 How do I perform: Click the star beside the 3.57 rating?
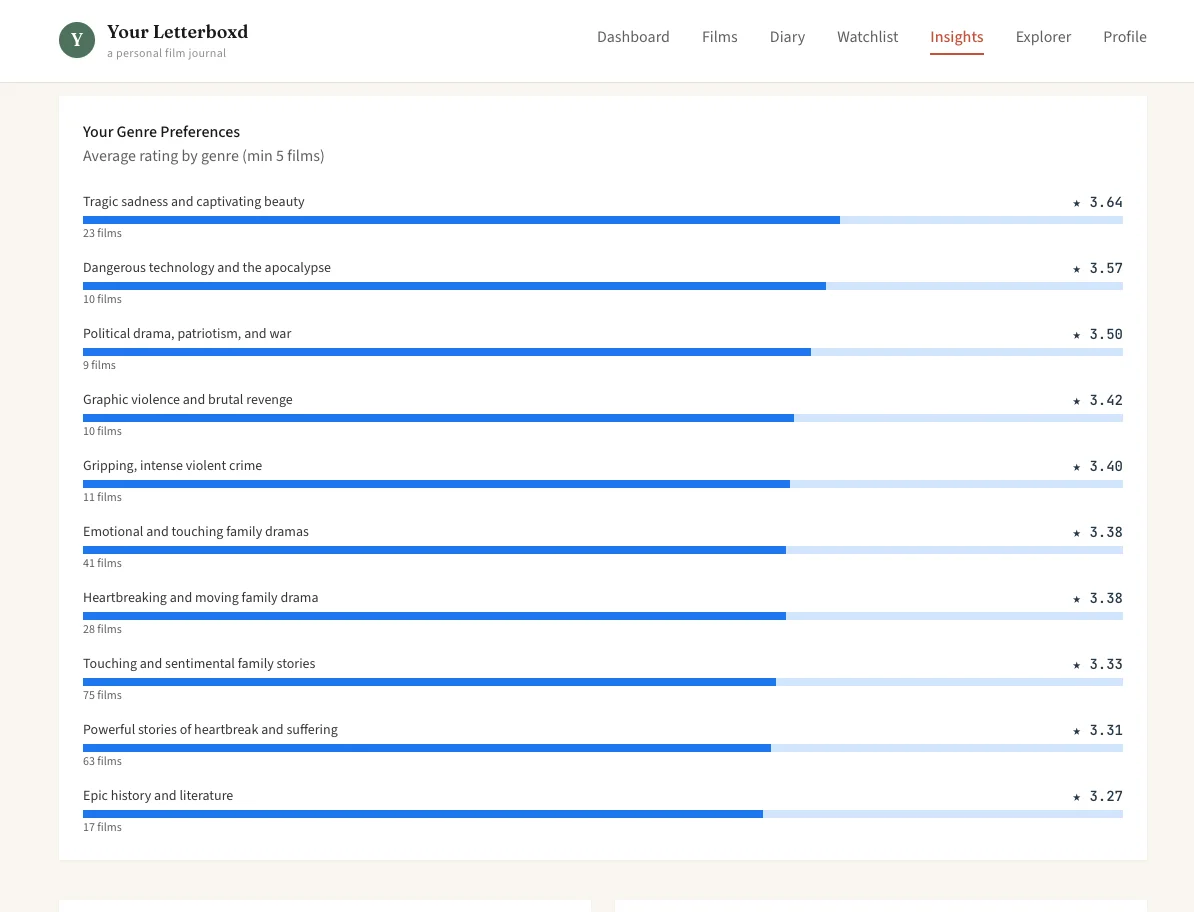pyautogui.click(x=1077, y=269)
